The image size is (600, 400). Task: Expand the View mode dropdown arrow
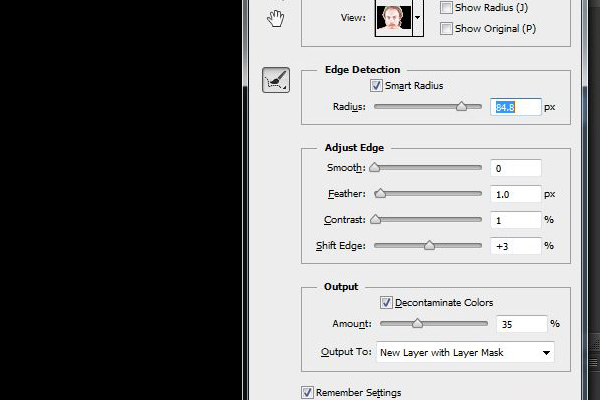418,18
